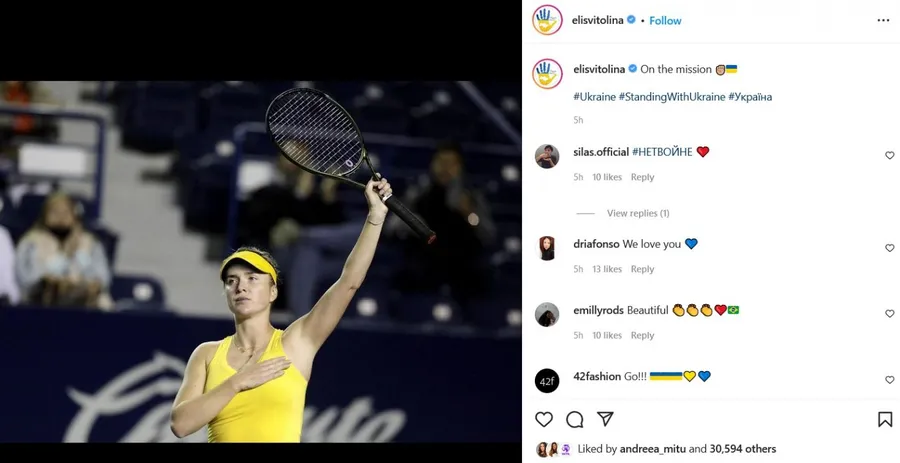Open the three-dot more options menu
This screenshot has height=463, width=900.
883,21
